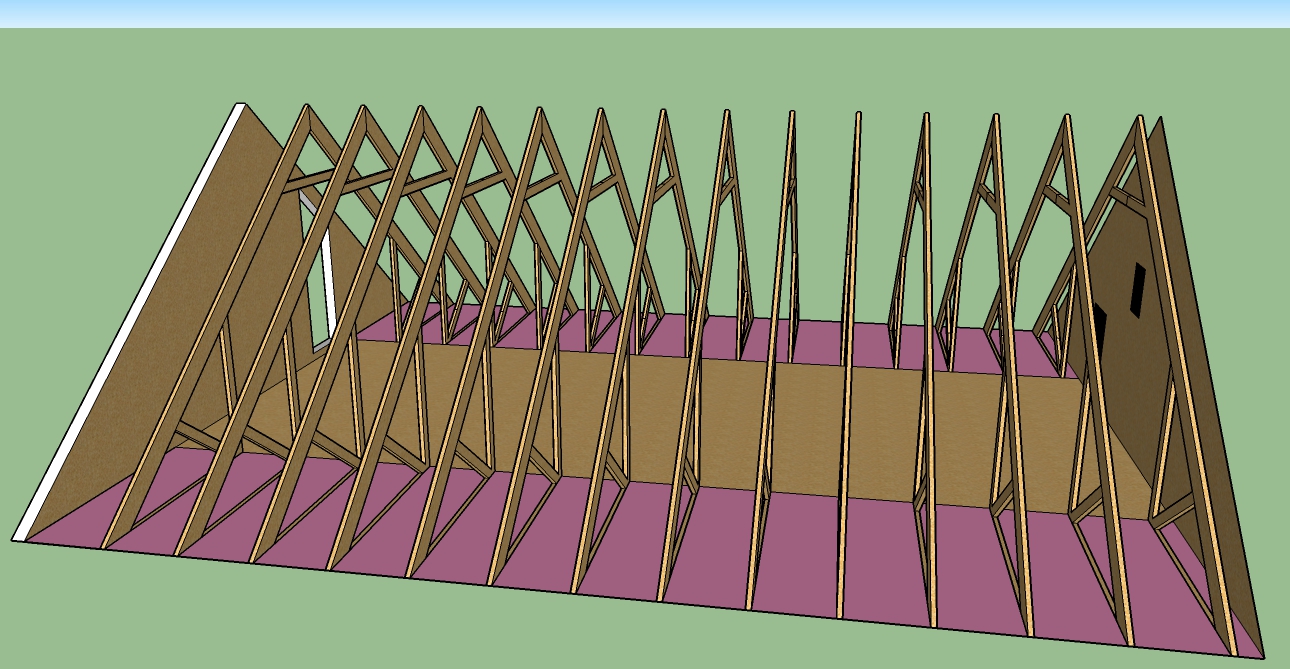
Task: Select the white trim board on left gable
Action: coord(130,320)
